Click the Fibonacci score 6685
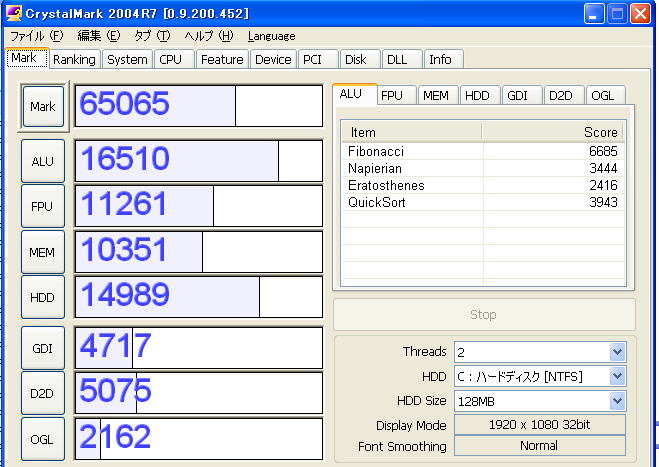The height and width of the screenshot is (467, 659). (x=603, y=151)
